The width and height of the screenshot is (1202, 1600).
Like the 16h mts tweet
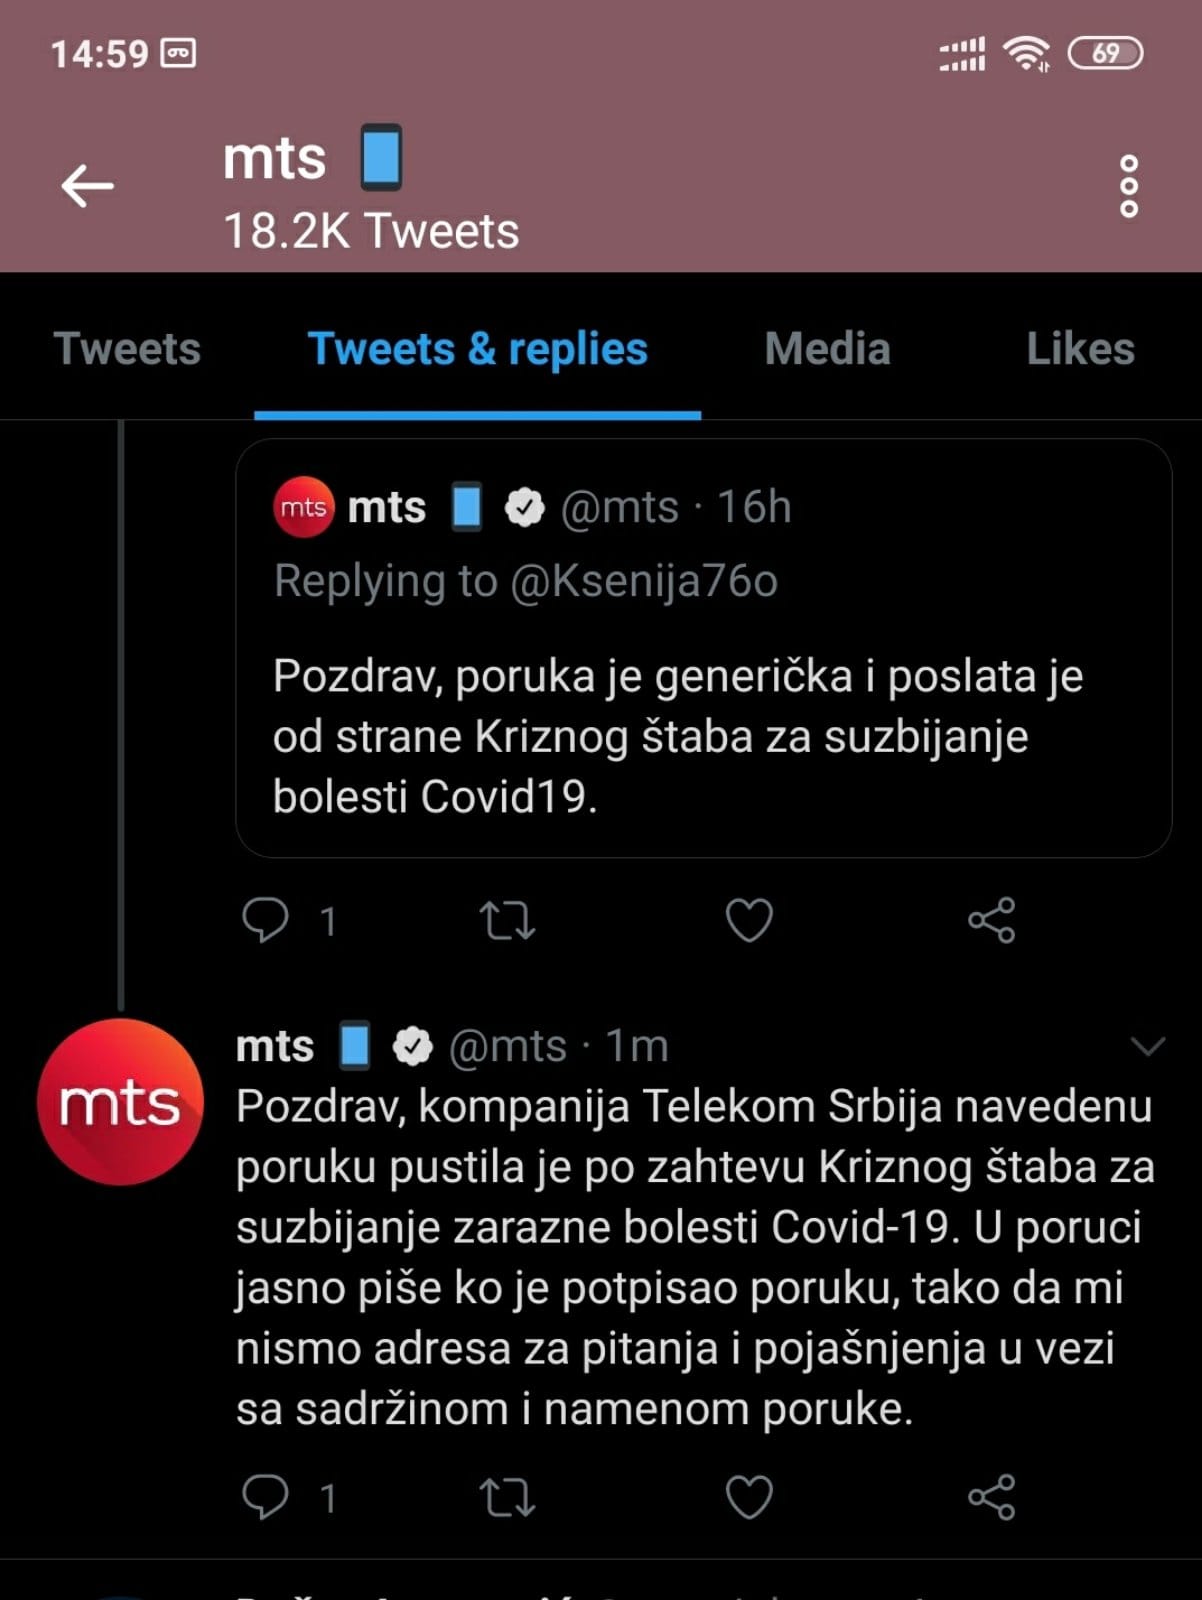pyautogui.click(x=749, y=920)
